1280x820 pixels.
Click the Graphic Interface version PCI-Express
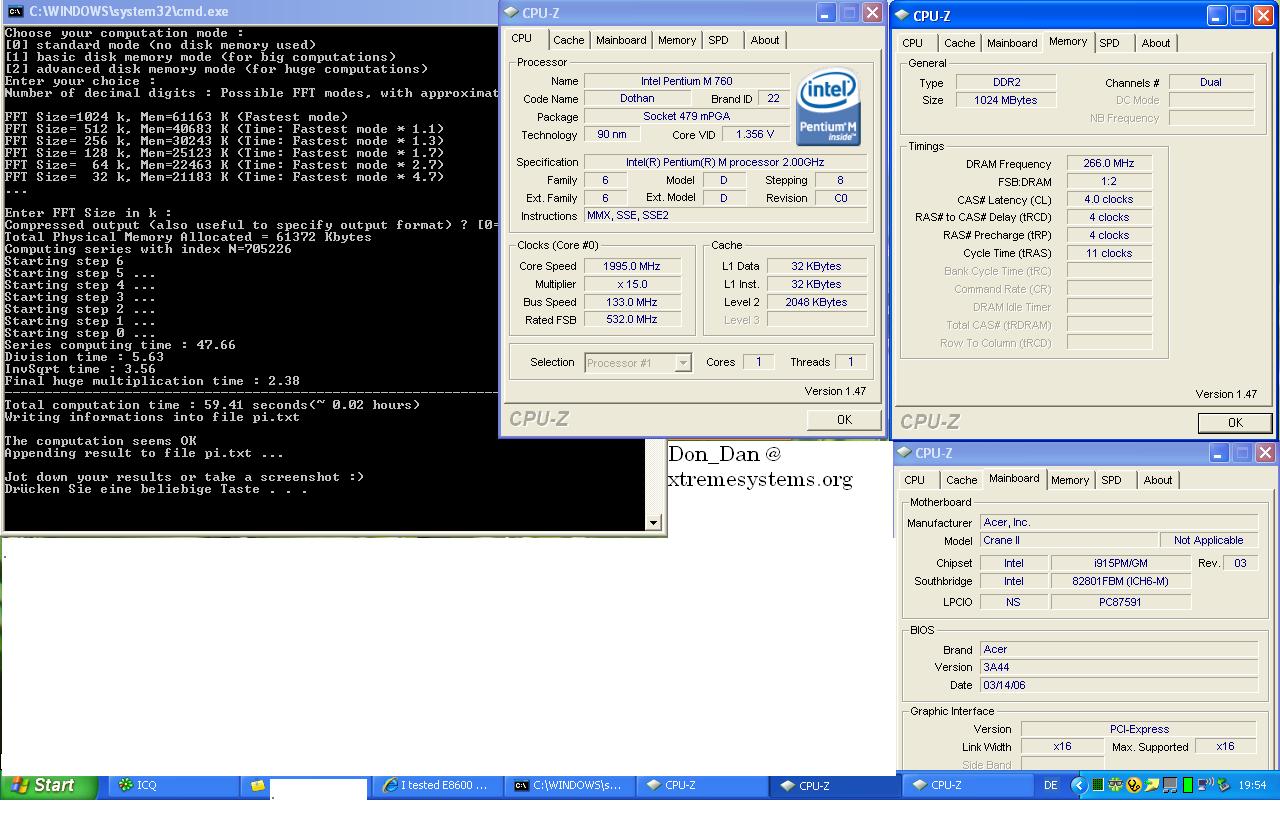pyautogui.click(x=1138, y=729)
